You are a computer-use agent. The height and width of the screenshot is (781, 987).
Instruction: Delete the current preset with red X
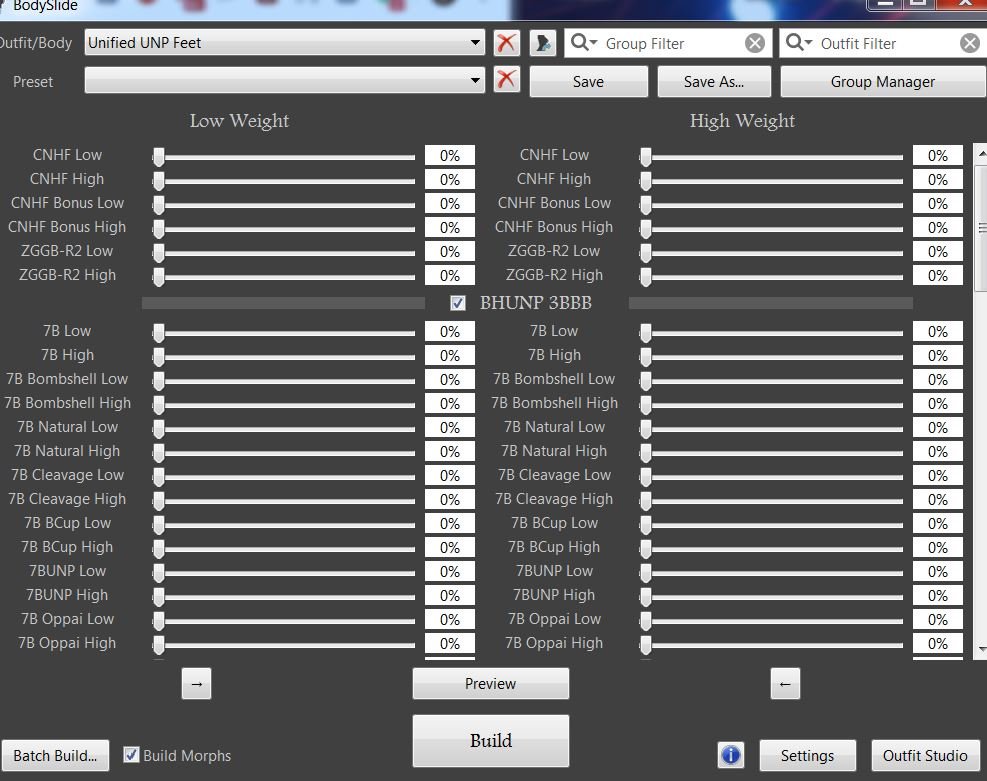[x=507, y=81]
